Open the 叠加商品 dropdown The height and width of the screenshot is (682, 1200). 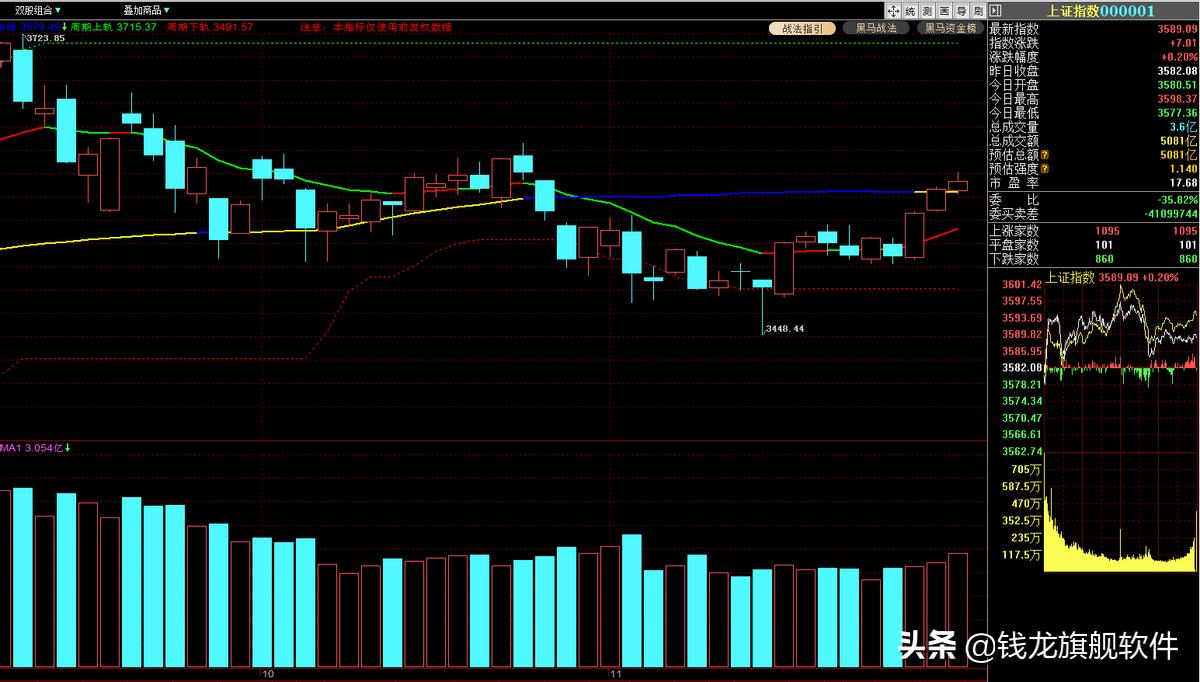point(149,9)
